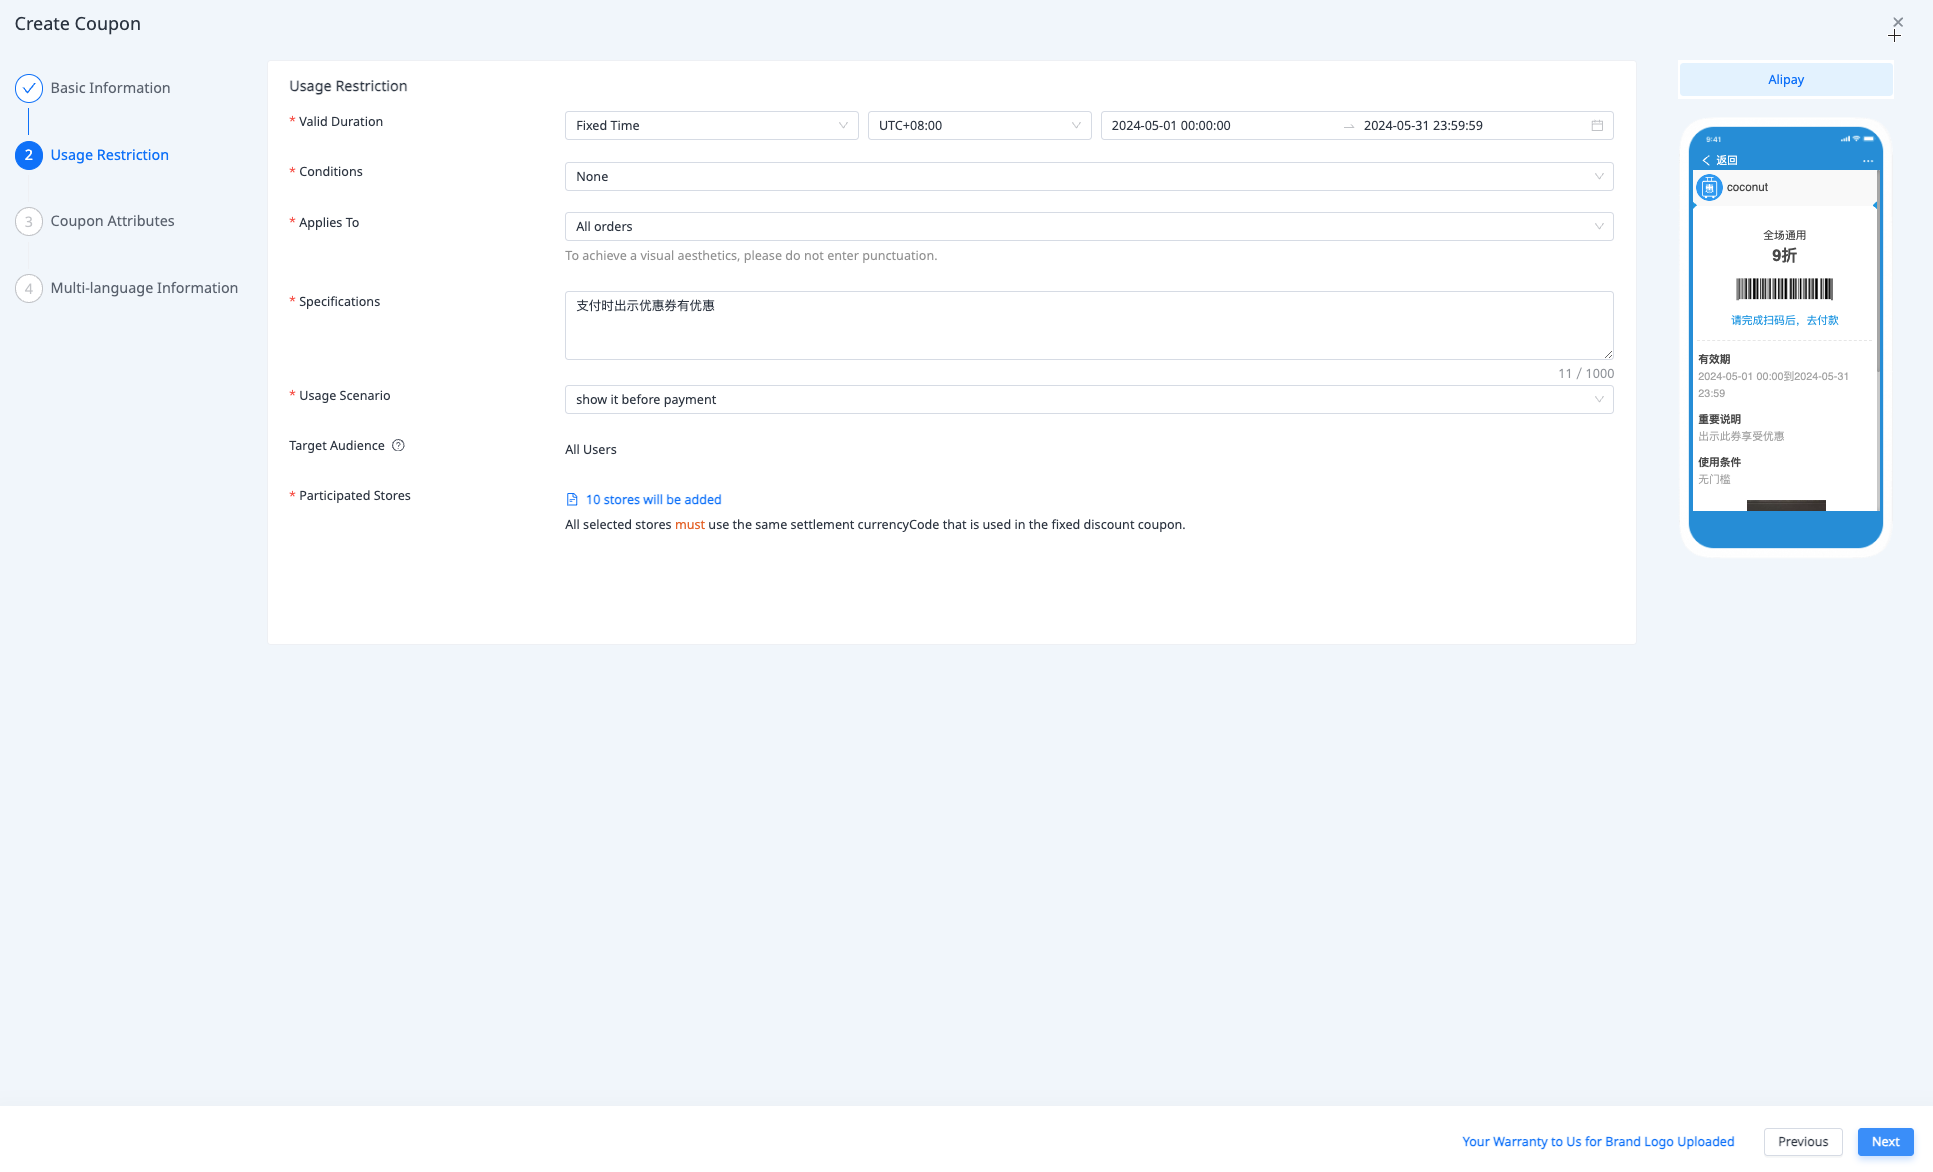
Task: Close the Create Coupon dialog
Action: [1897, 22]
